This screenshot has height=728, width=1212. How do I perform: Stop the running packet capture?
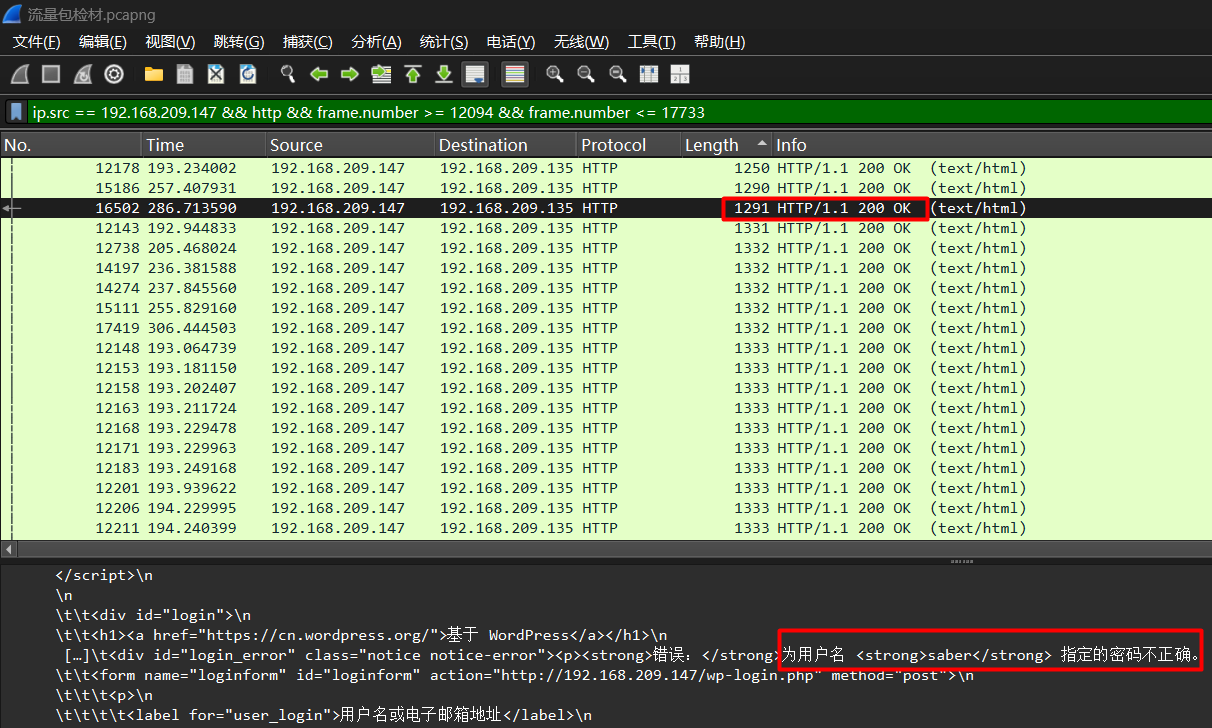(x=51, y=74)
